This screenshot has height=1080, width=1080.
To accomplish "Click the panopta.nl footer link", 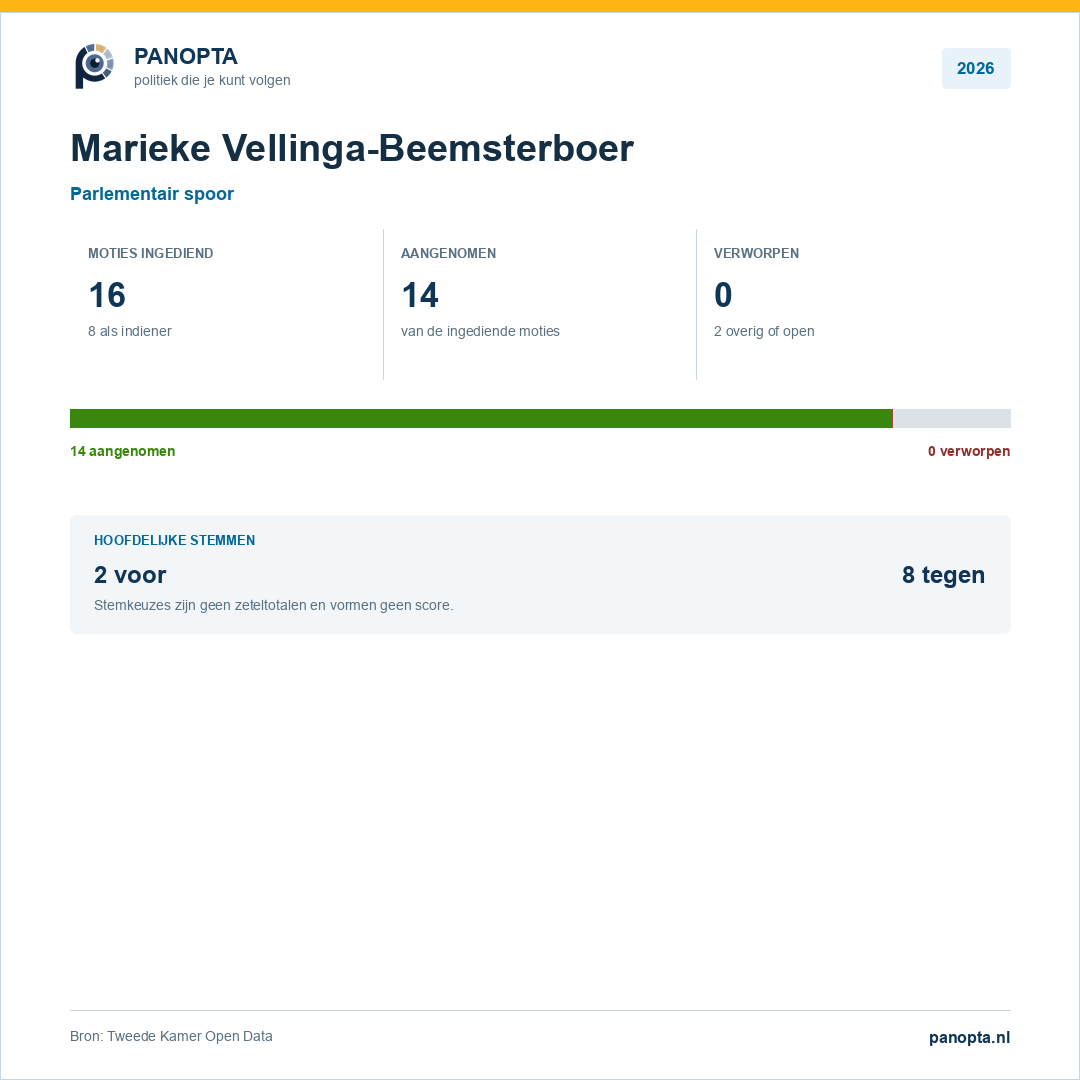I will coord(969,1037).
